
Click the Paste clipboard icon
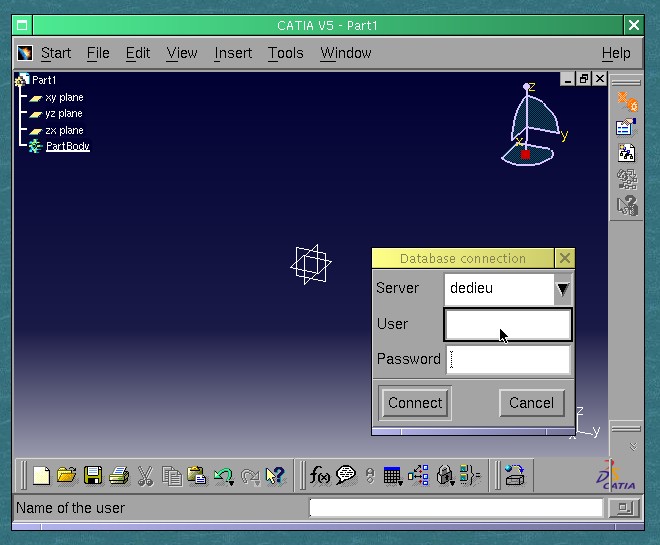(x=197, y=476)
